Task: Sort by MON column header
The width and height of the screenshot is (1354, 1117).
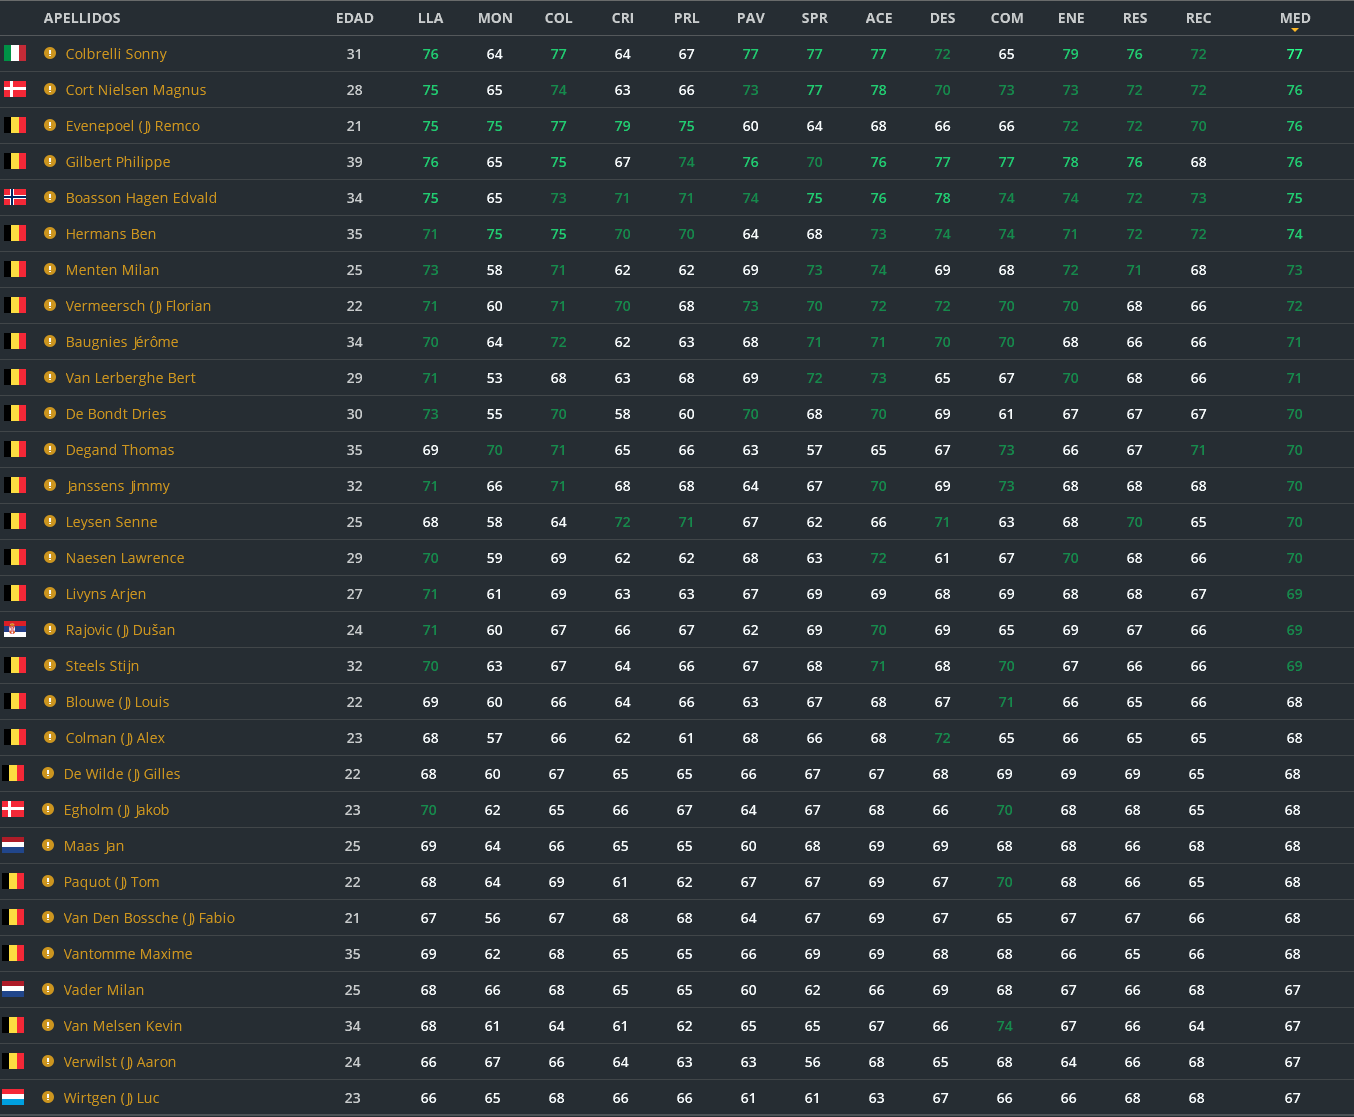Action: point(495,18)
